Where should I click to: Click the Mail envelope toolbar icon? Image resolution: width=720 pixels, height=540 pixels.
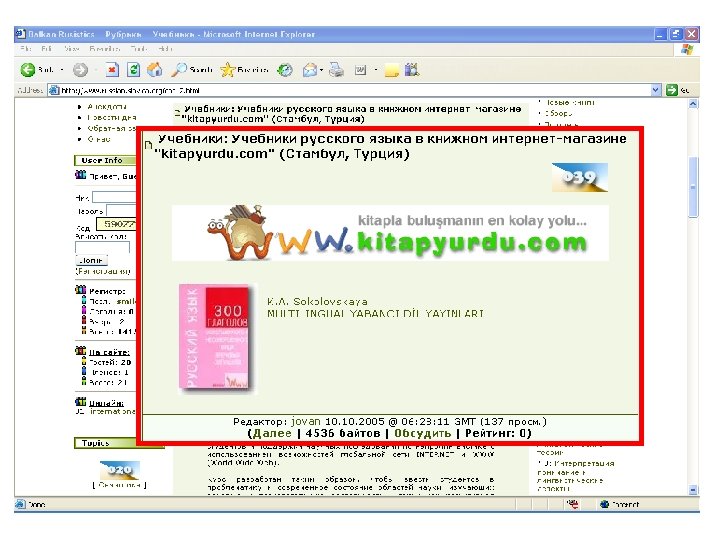coord(309,70)
